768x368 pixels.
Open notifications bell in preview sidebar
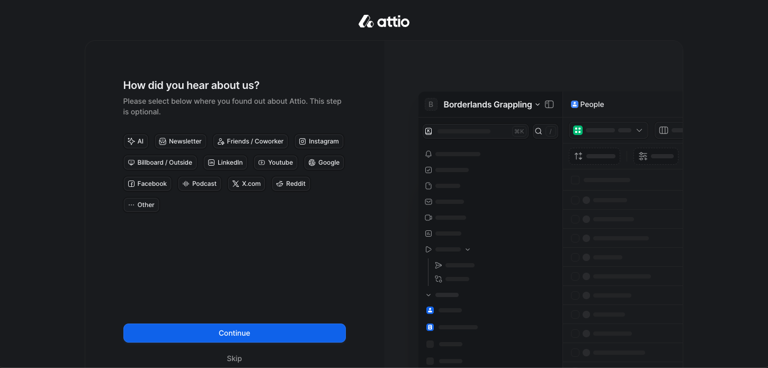pyautogui.click(x=429, y=154)
